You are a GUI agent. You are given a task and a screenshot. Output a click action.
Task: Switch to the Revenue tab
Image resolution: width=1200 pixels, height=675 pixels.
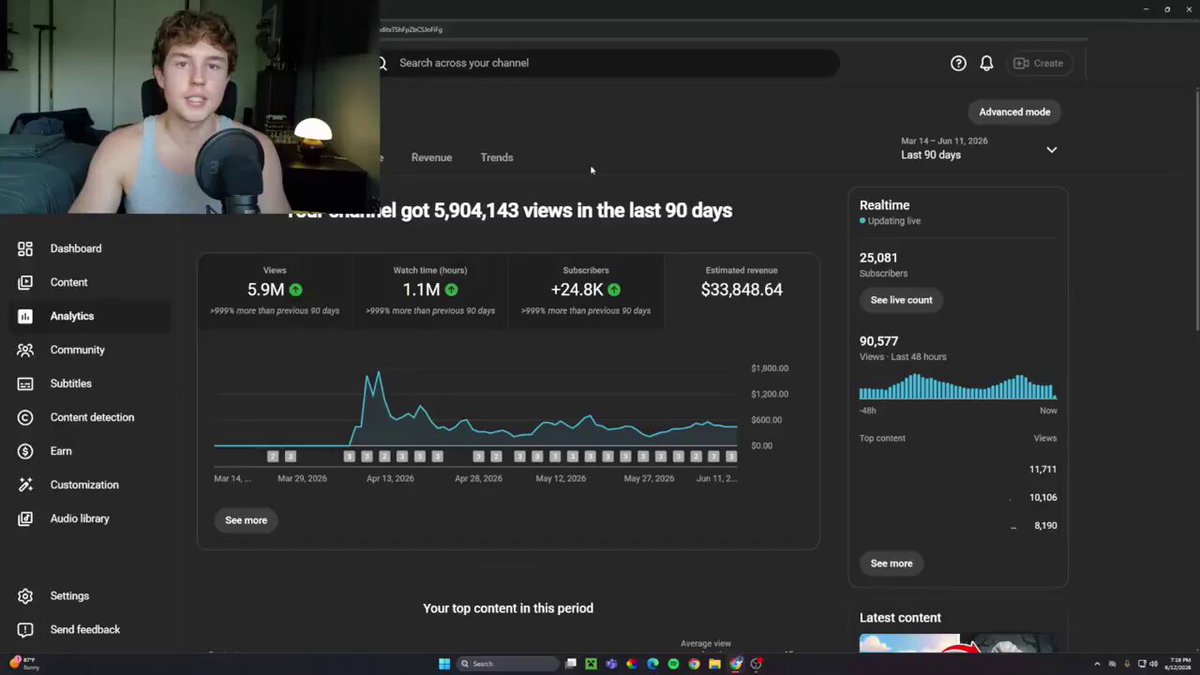(431, 158)
